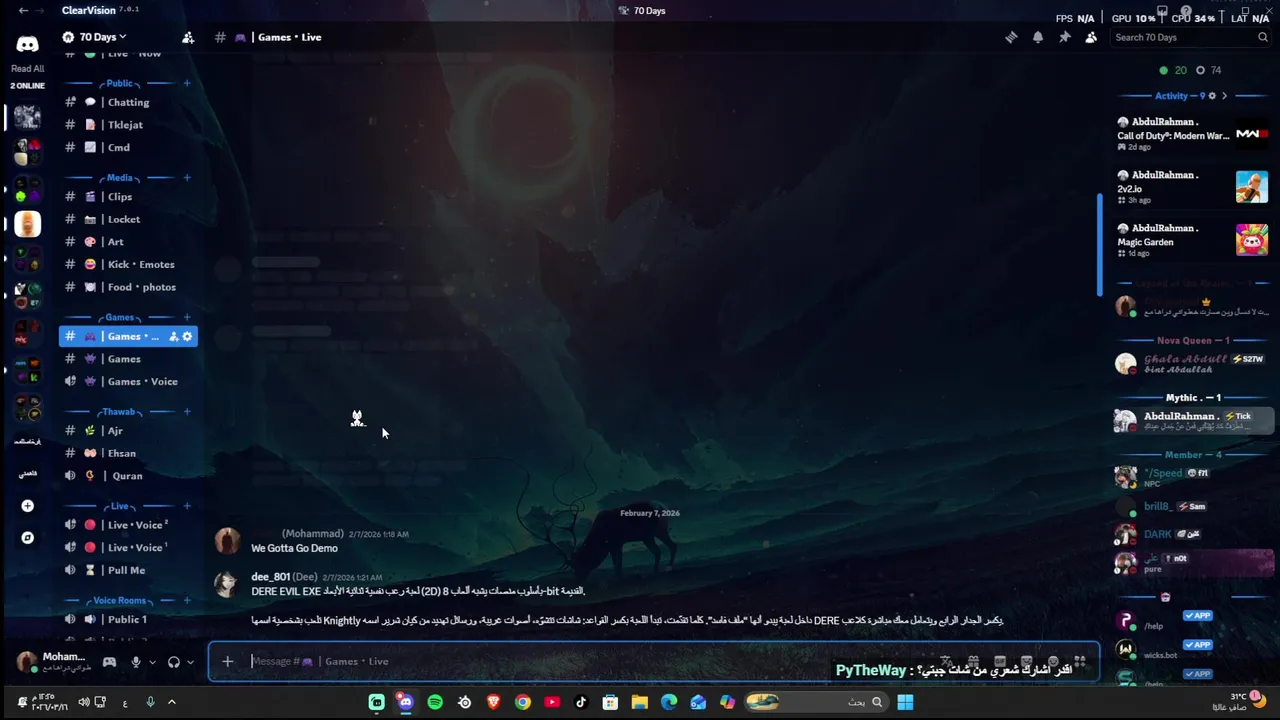The width and height of the screenshot is (1280, 720).
Task: Create channel in Media category
Action: point(187,177)
